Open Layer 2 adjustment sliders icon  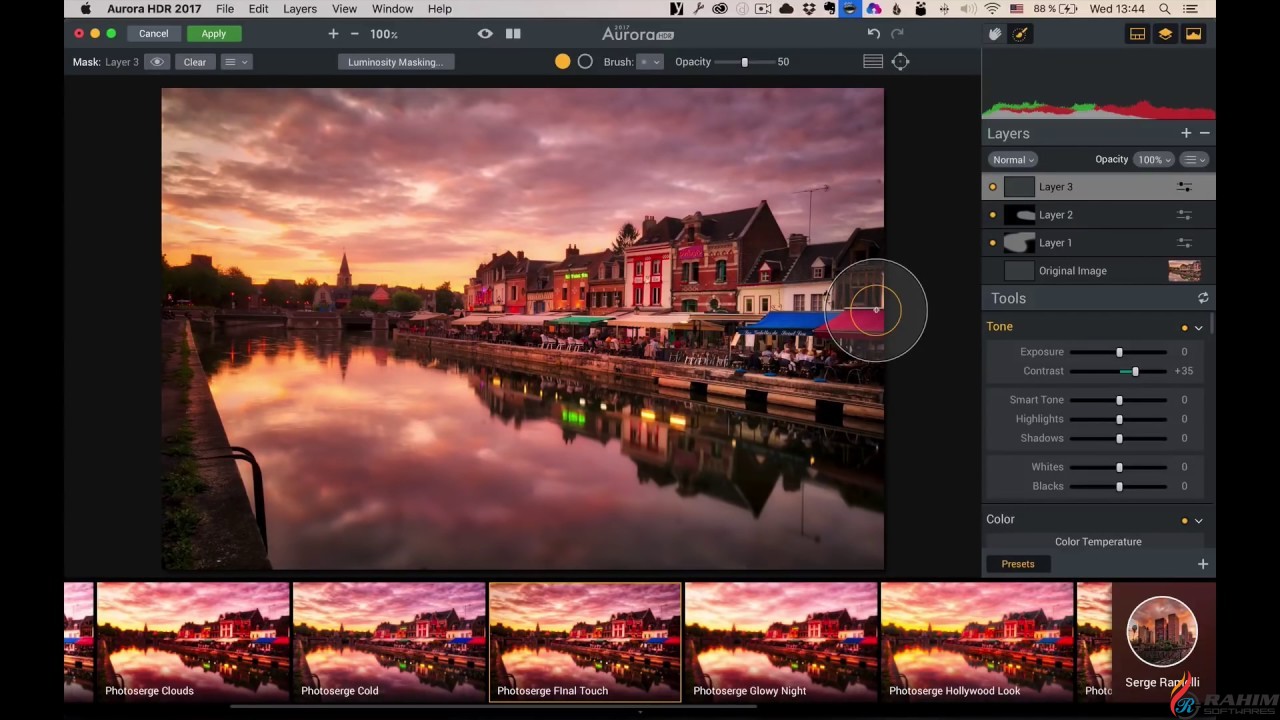(1184, 215)
